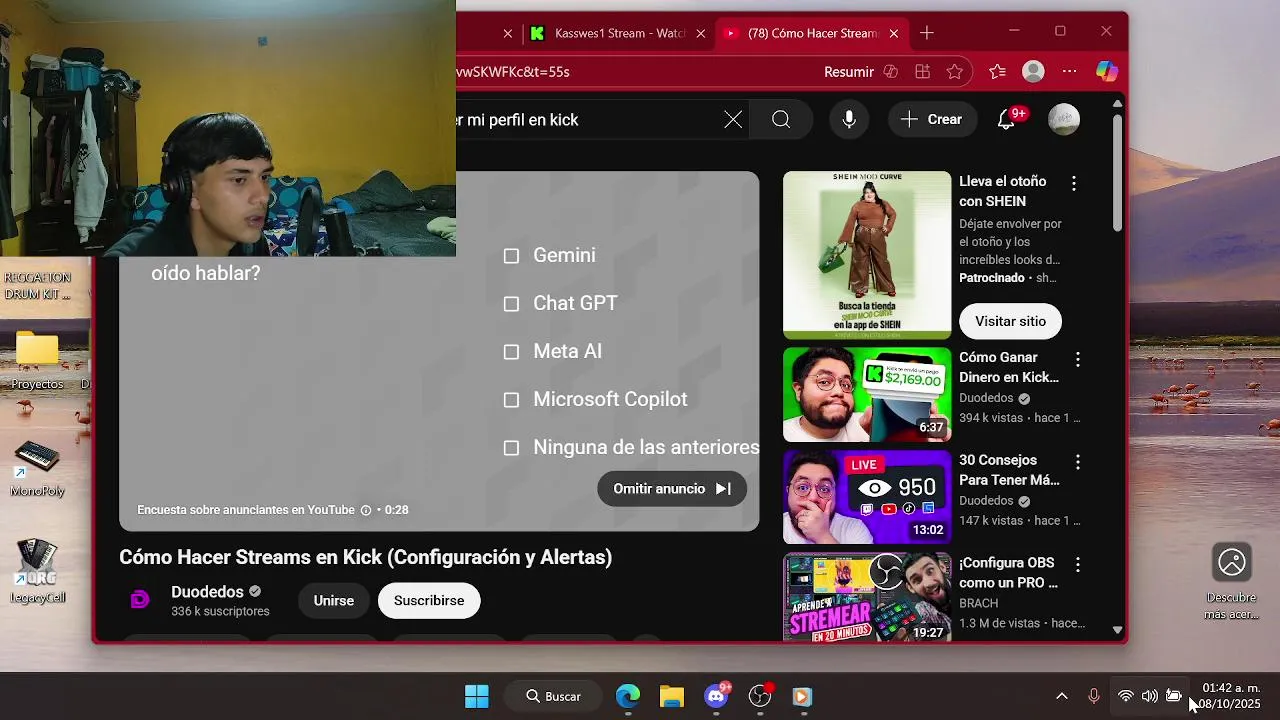Check Ninguna de las anteriores option
1280x720 pixels.
[x=511, y=448]
